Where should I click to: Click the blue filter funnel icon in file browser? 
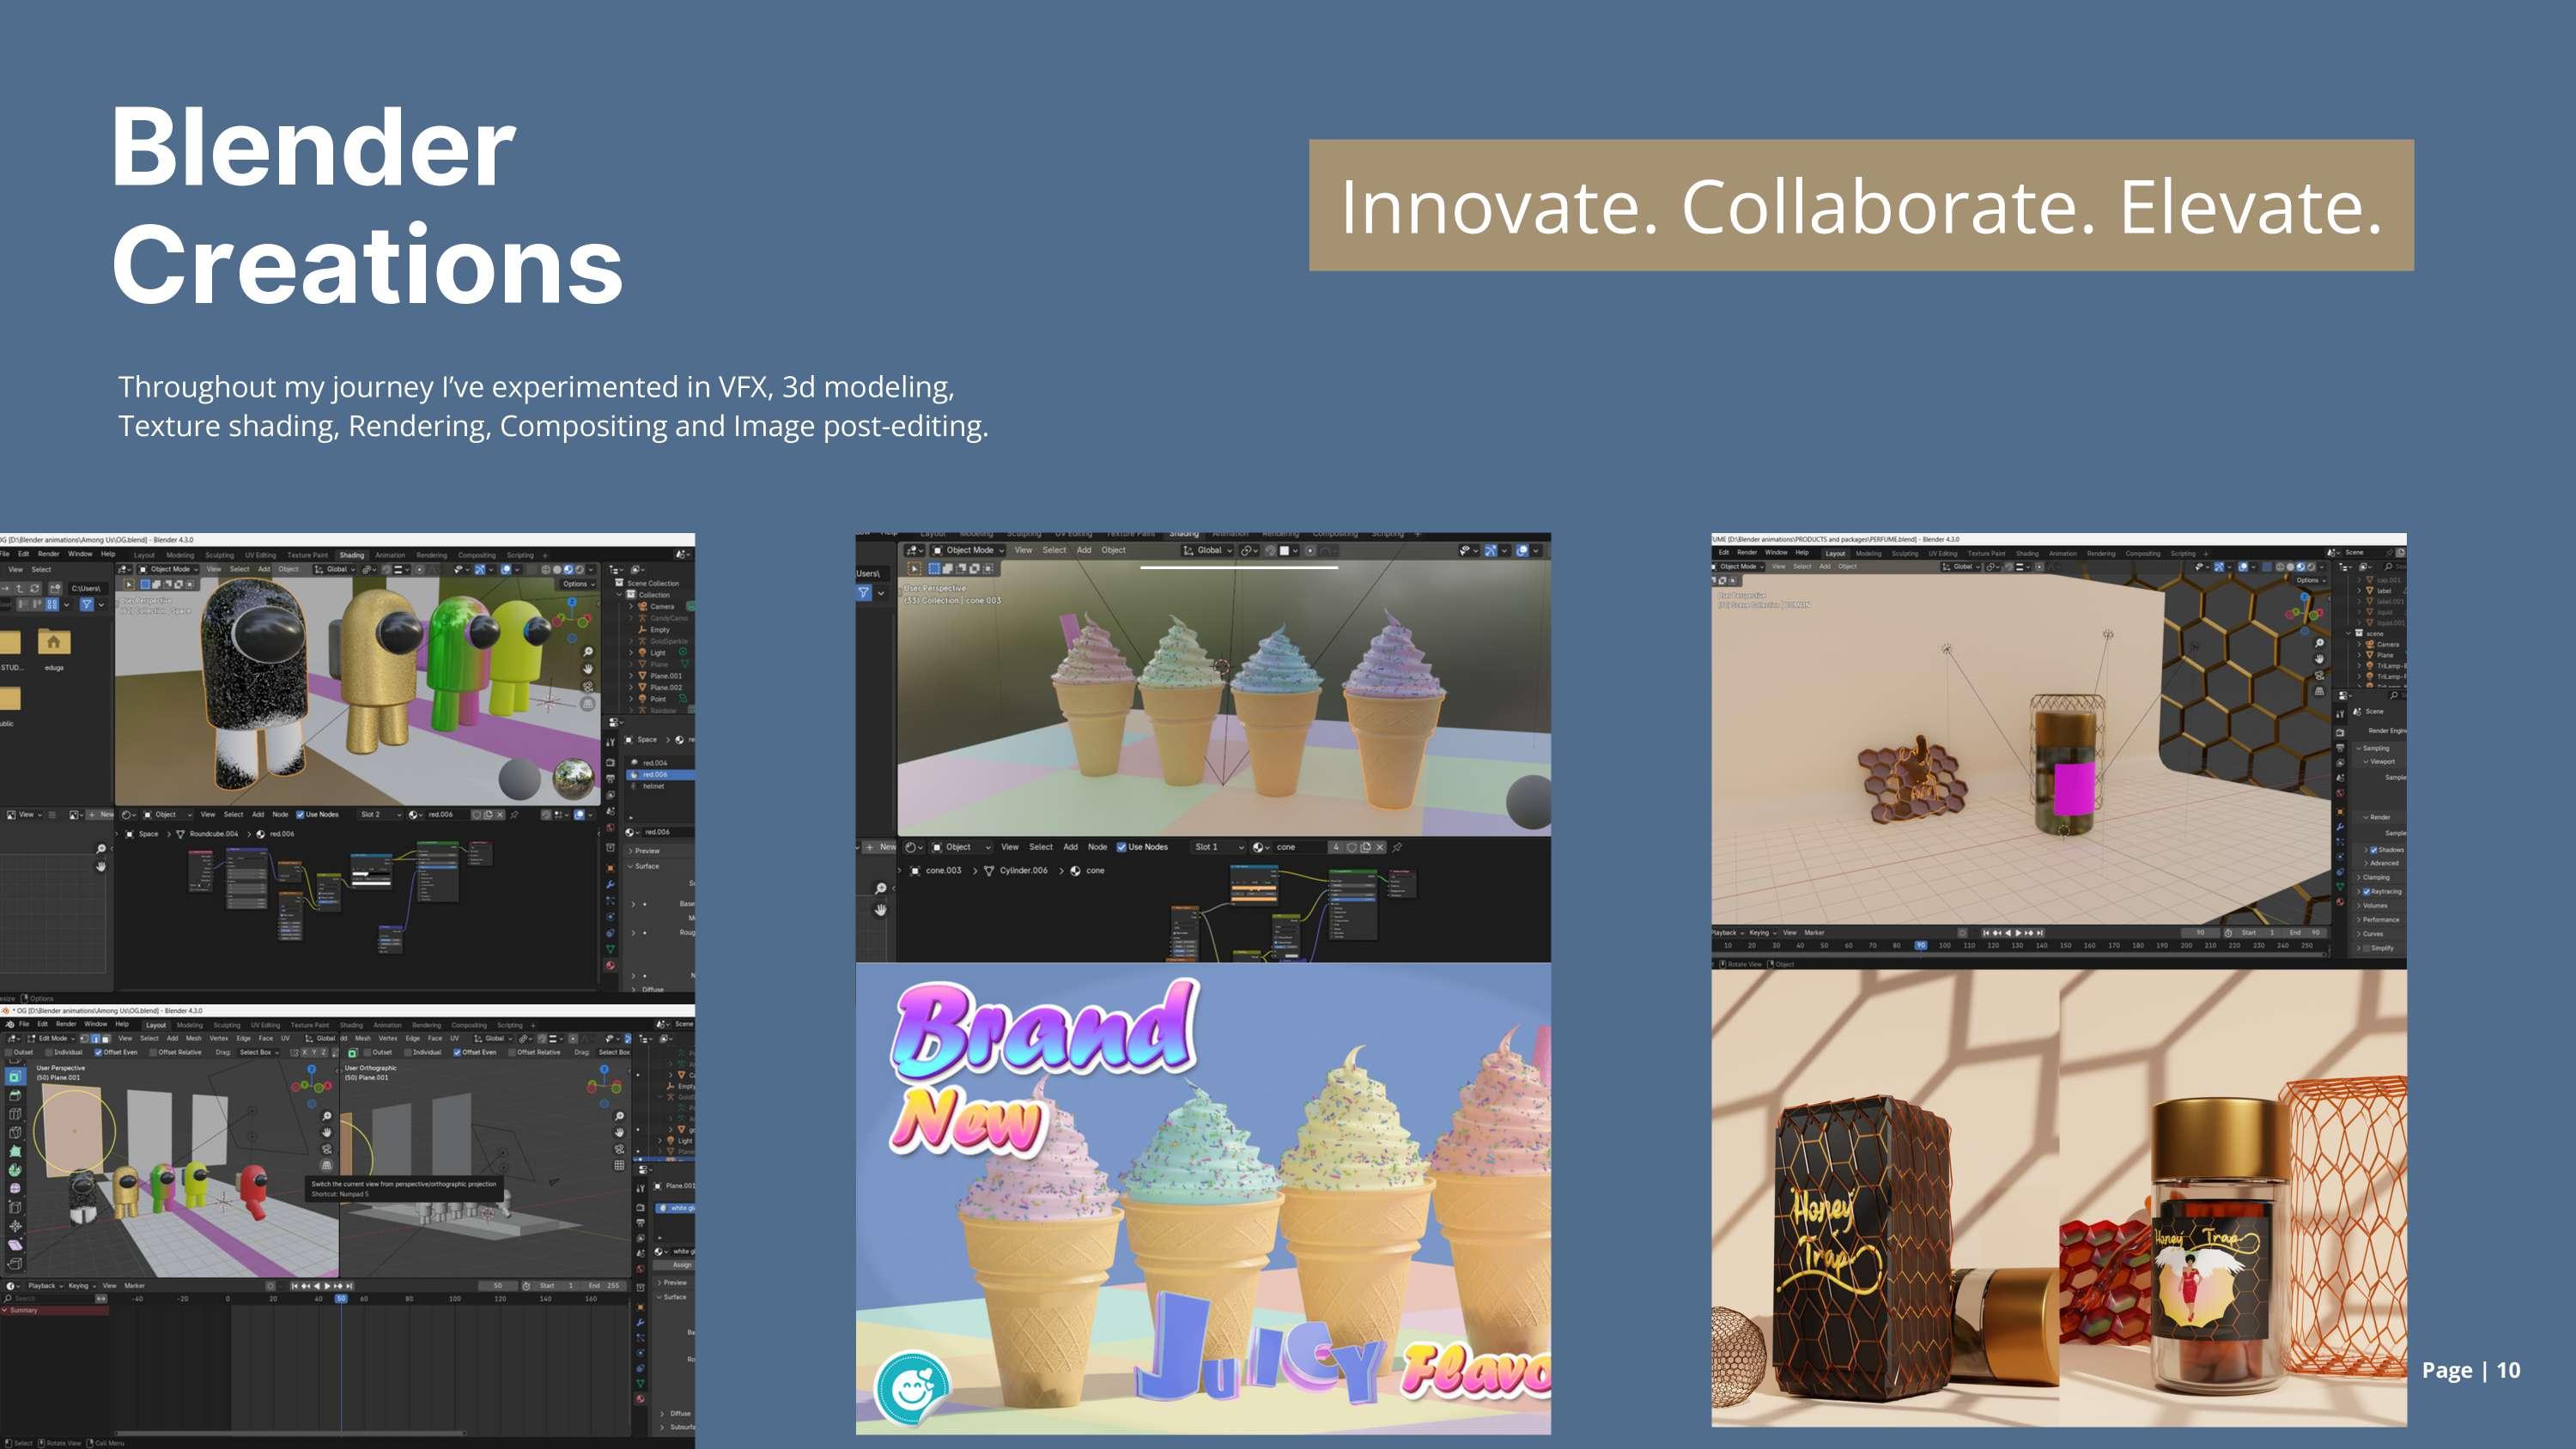click(x=87, y=604)
